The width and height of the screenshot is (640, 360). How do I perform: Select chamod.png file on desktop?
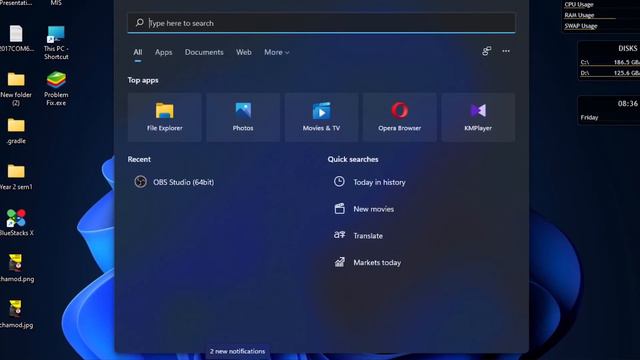coord(16,268)
